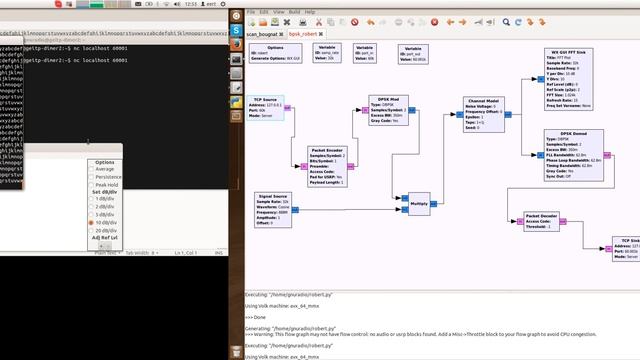The width and height of the screenshot is (640, 360).
Task: Select the 20 dB/div radio button
Action: pos(91,231)
